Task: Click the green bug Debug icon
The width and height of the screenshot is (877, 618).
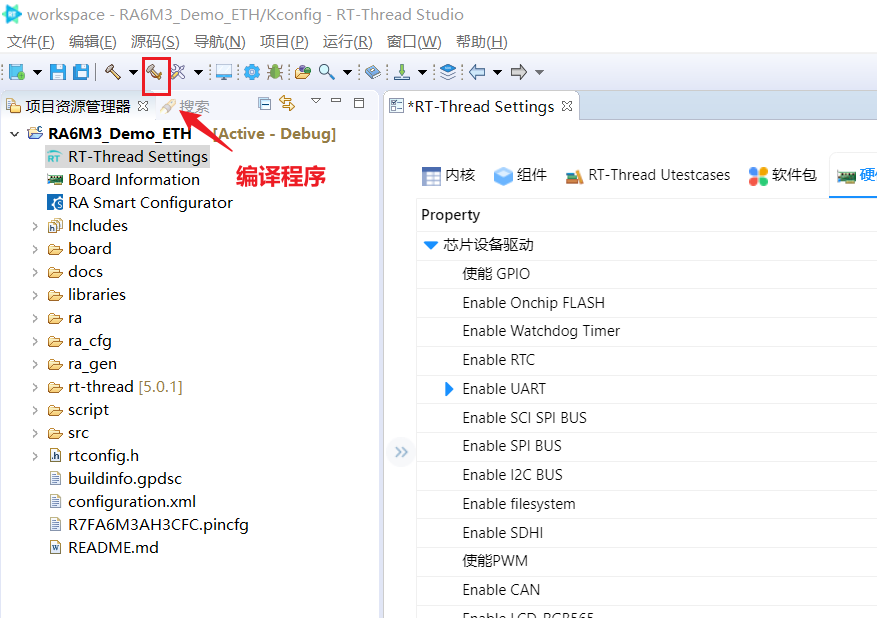Action: (x=275, y=72)
